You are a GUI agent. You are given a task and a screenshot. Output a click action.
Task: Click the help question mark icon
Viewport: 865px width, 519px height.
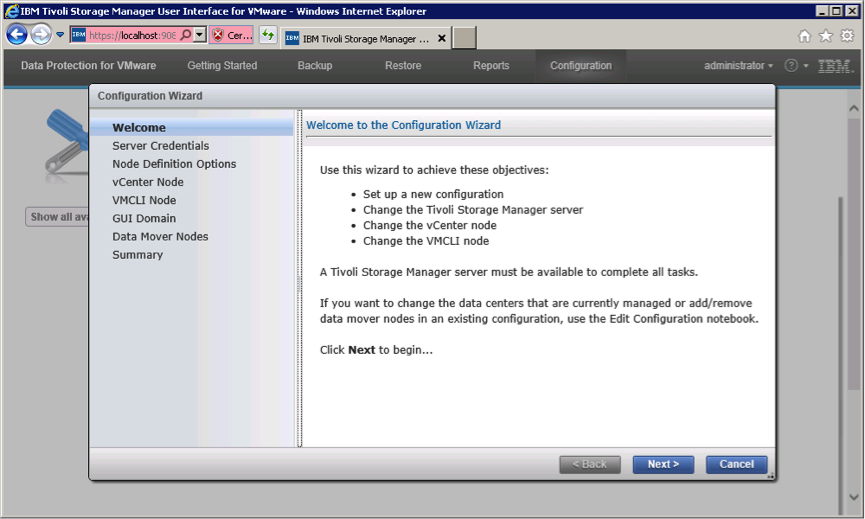click(791, 66)
